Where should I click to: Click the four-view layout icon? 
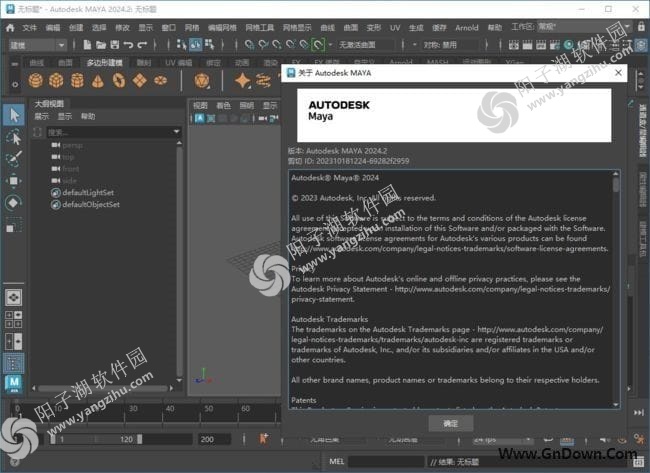[14, 319]
